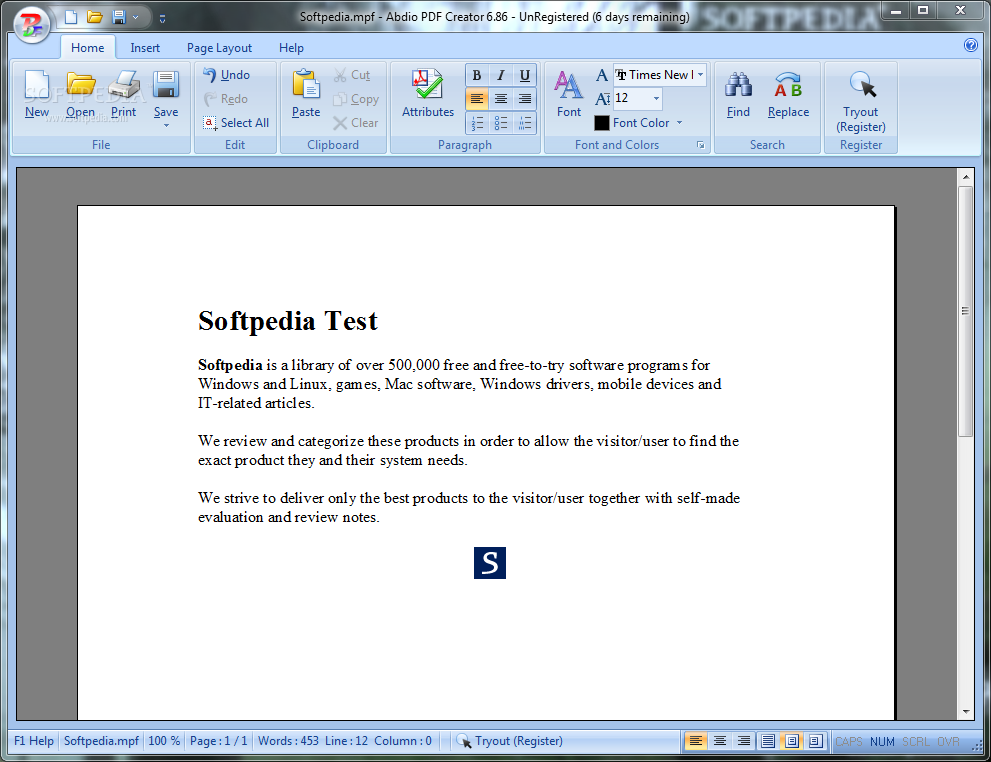Click the vertical scrollbar thumb
991x762 pixels.
[965, 311]
